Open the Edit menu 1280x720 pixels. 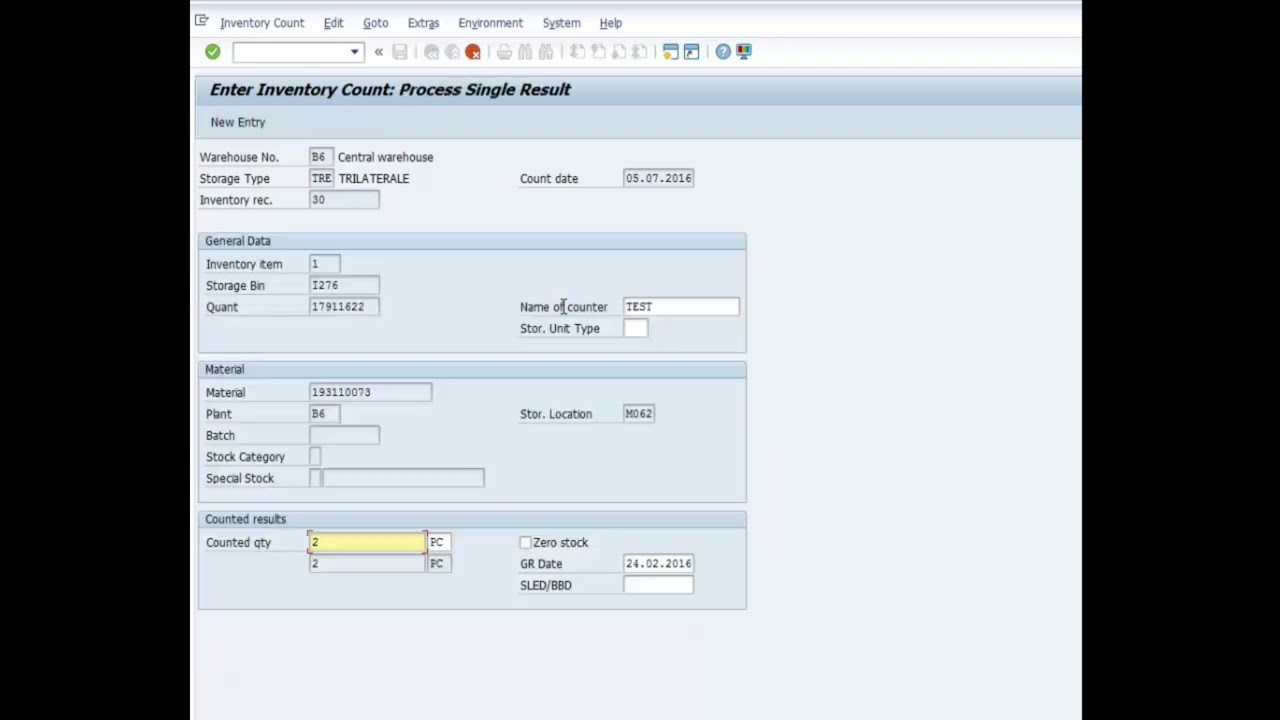[x=333, y=23]
